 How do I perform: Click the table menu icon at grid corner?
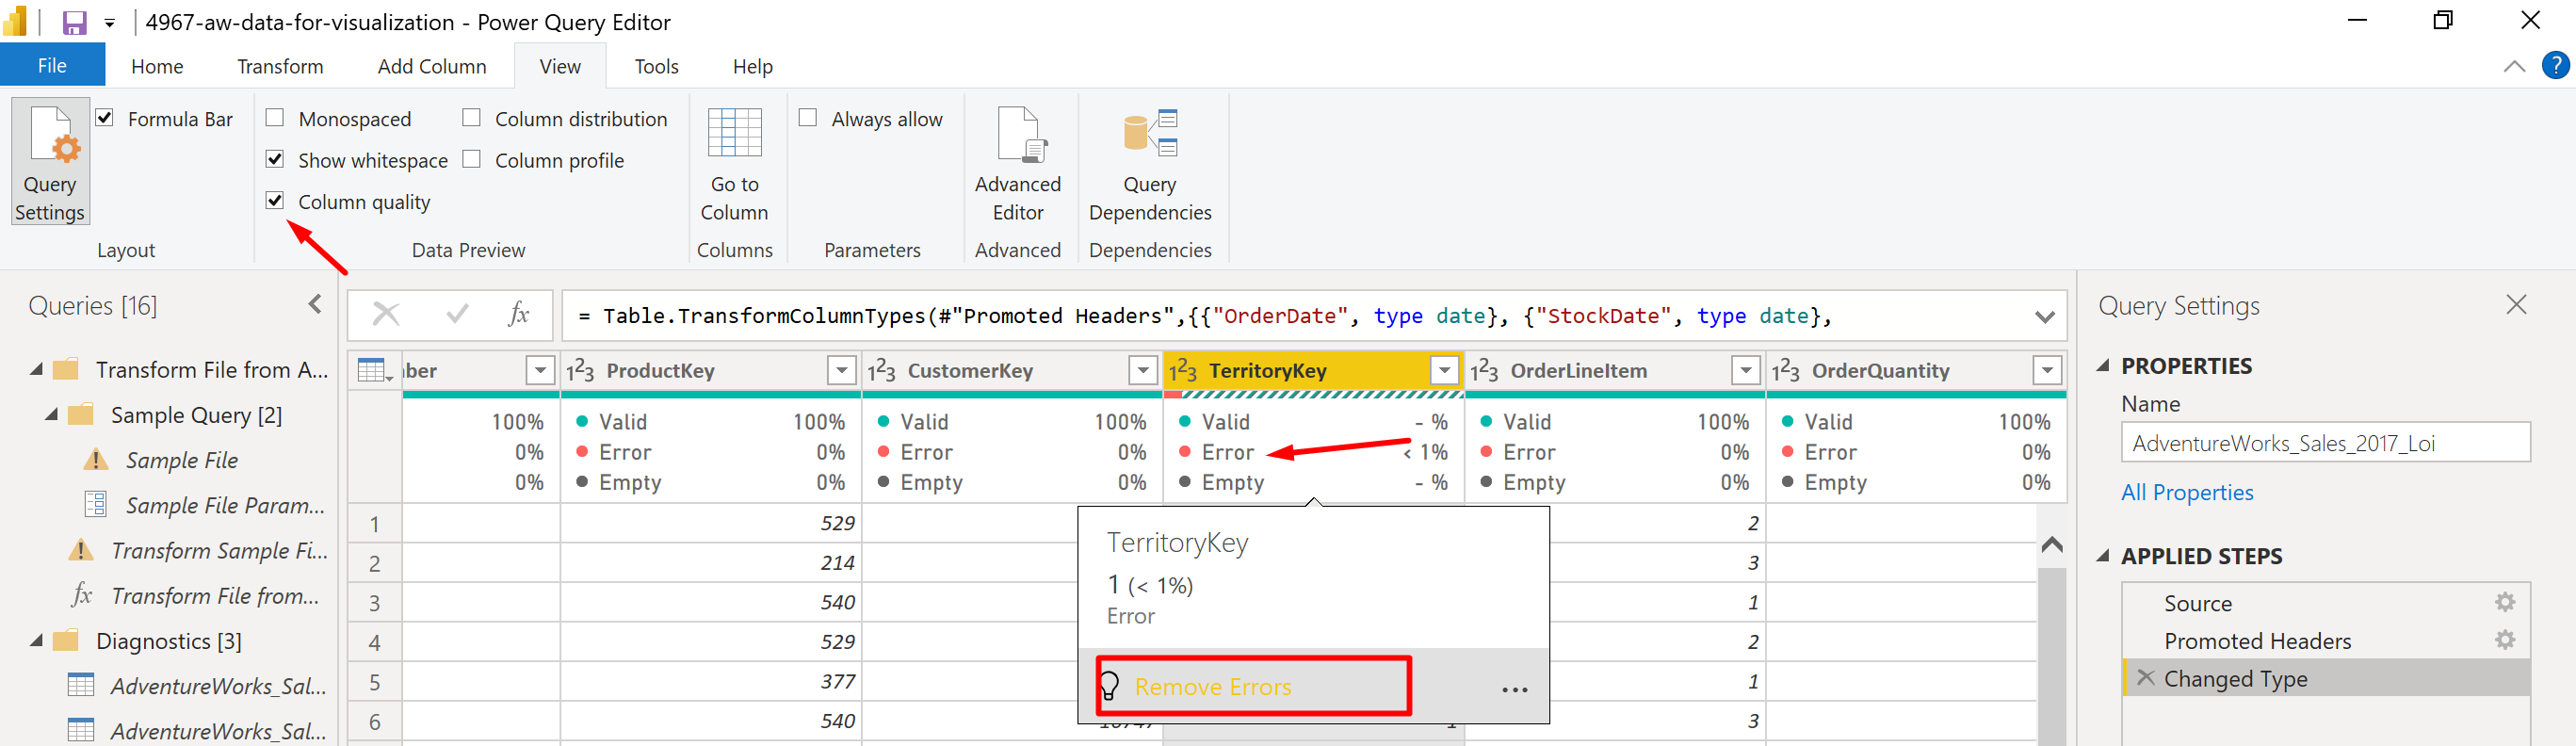point(375,370)
